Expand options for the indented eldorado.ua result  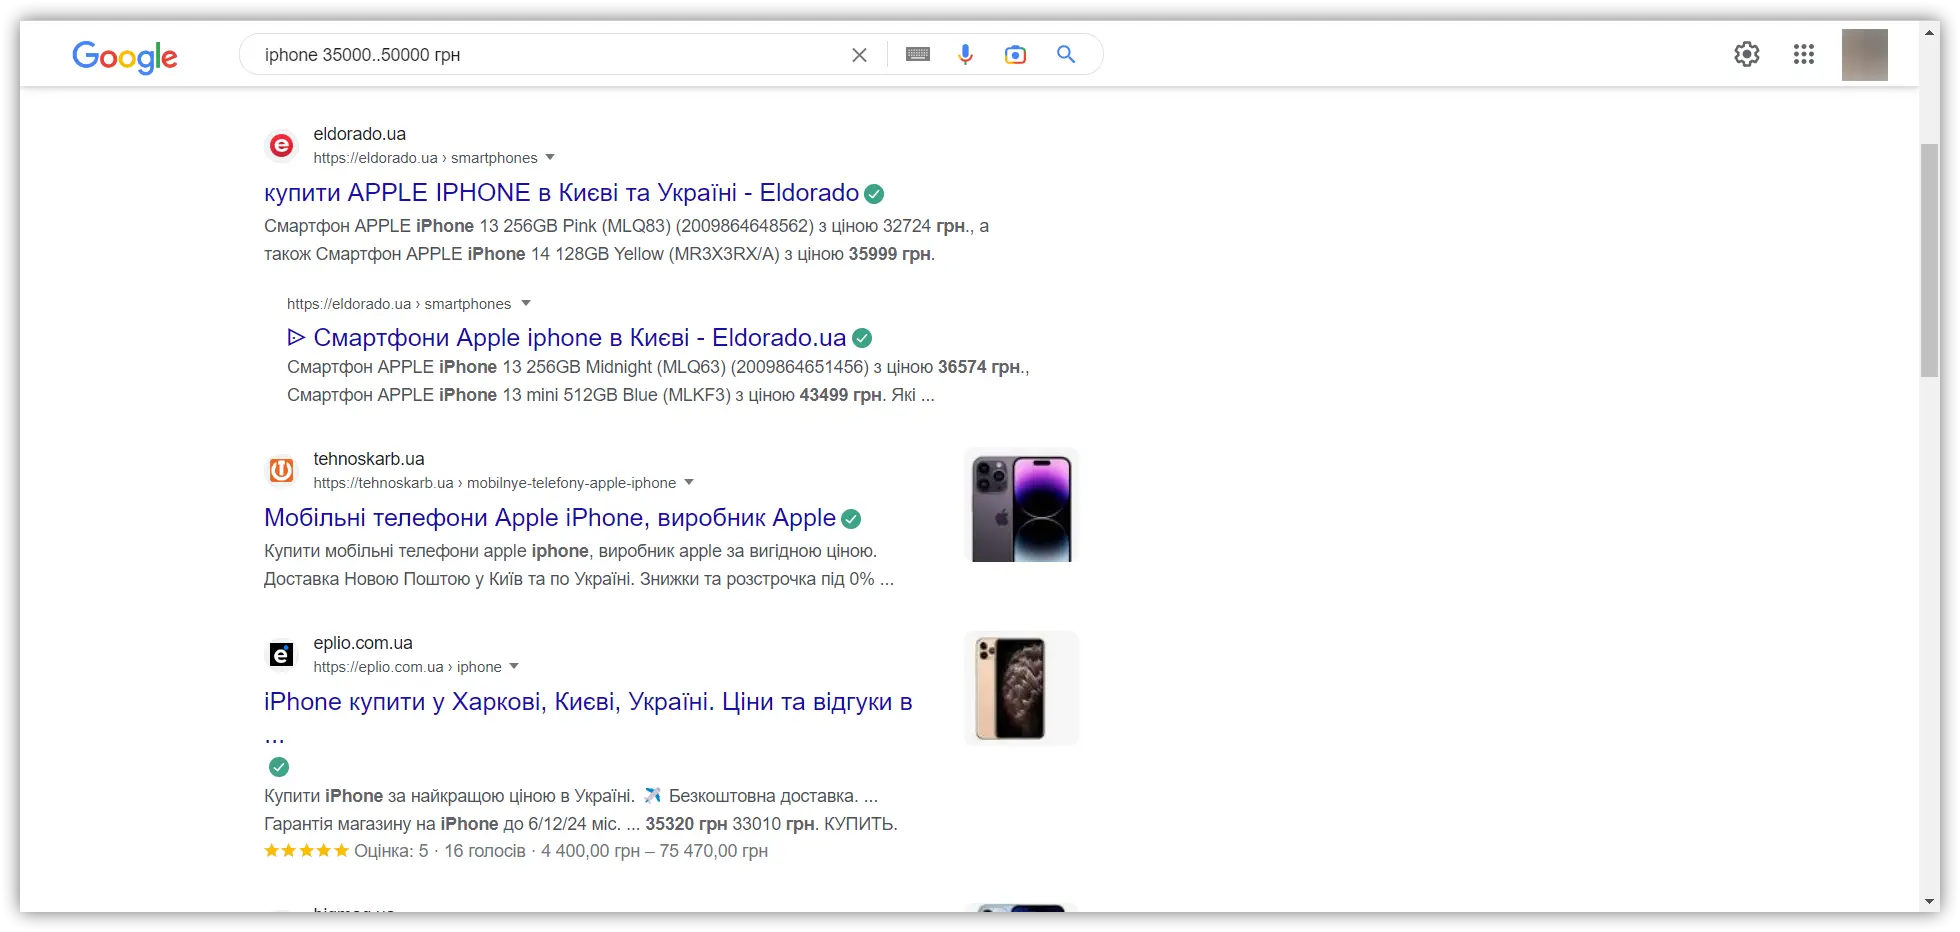coord(526,303)
